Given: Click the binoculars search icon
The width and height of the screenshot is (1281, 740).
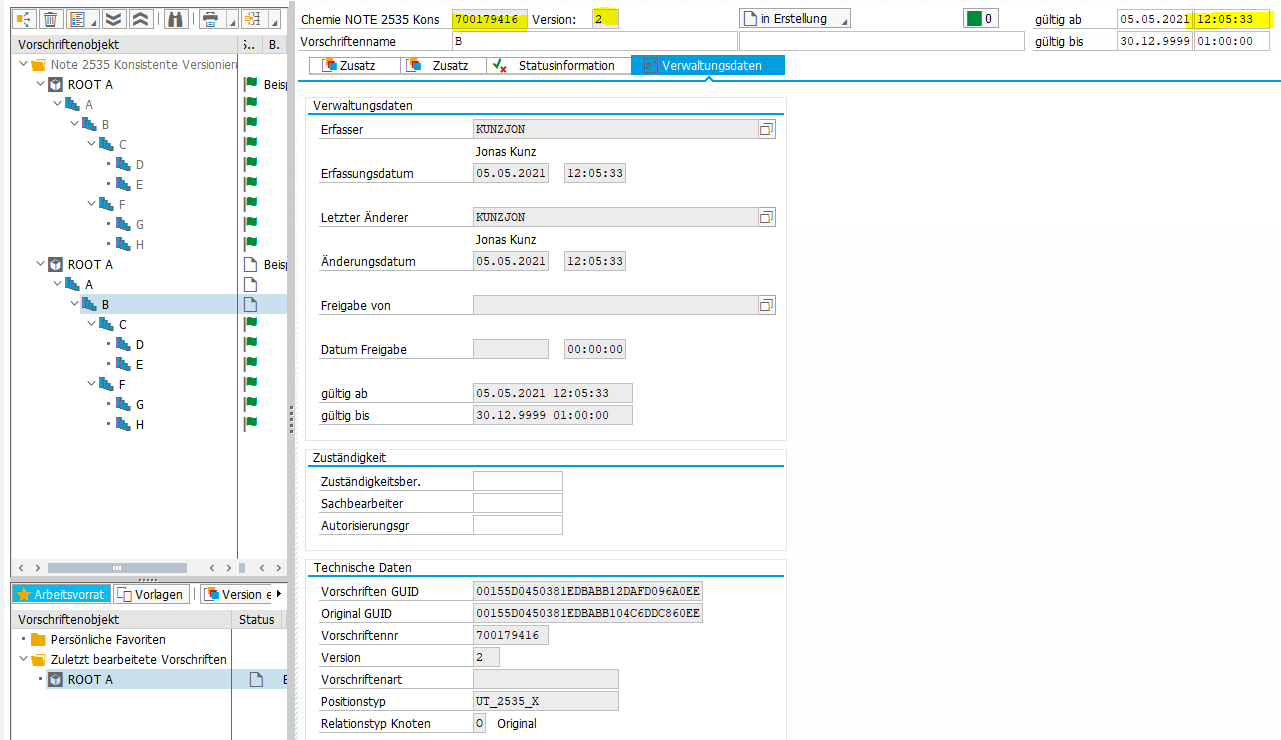Looking at the screenshot, I should click(x=175, y=19).
